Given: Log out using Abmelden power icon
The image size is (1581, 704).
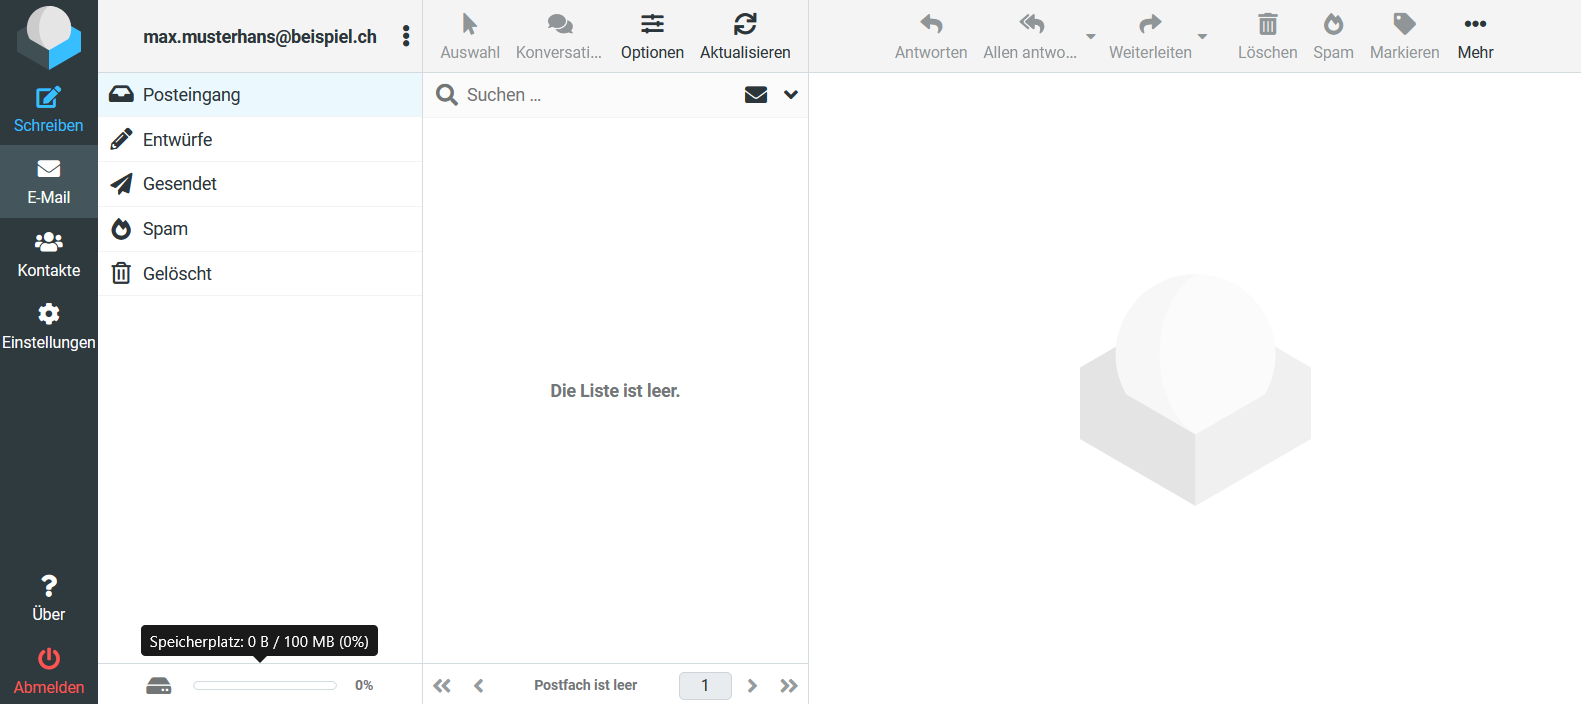Looking at the screenshot, I should point(48,659).
